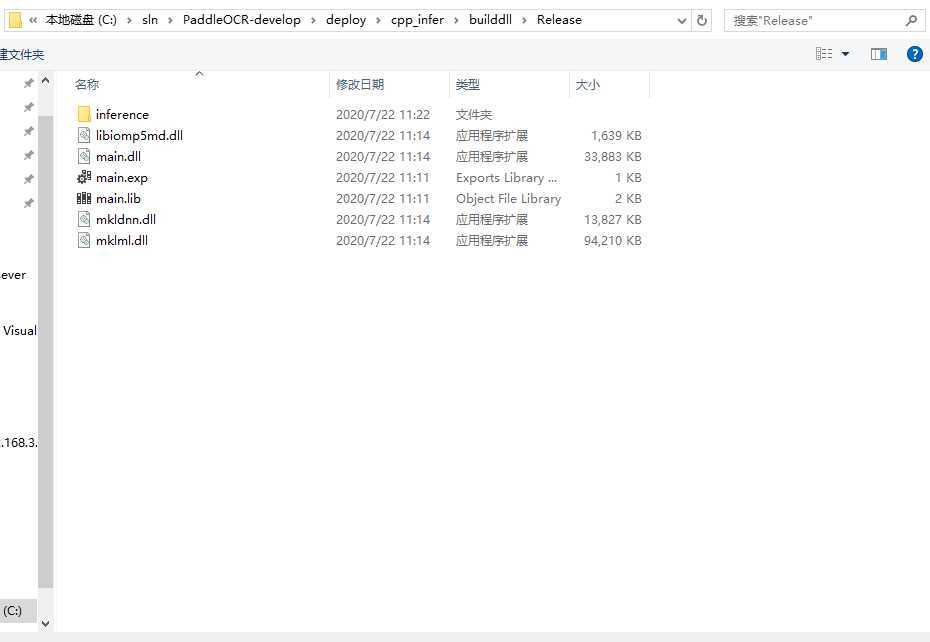The width and height of the screenshot is (930, 642).
Task: Navigate to PaddleOCR-develop breadcrumb
Action: [241, 20]
